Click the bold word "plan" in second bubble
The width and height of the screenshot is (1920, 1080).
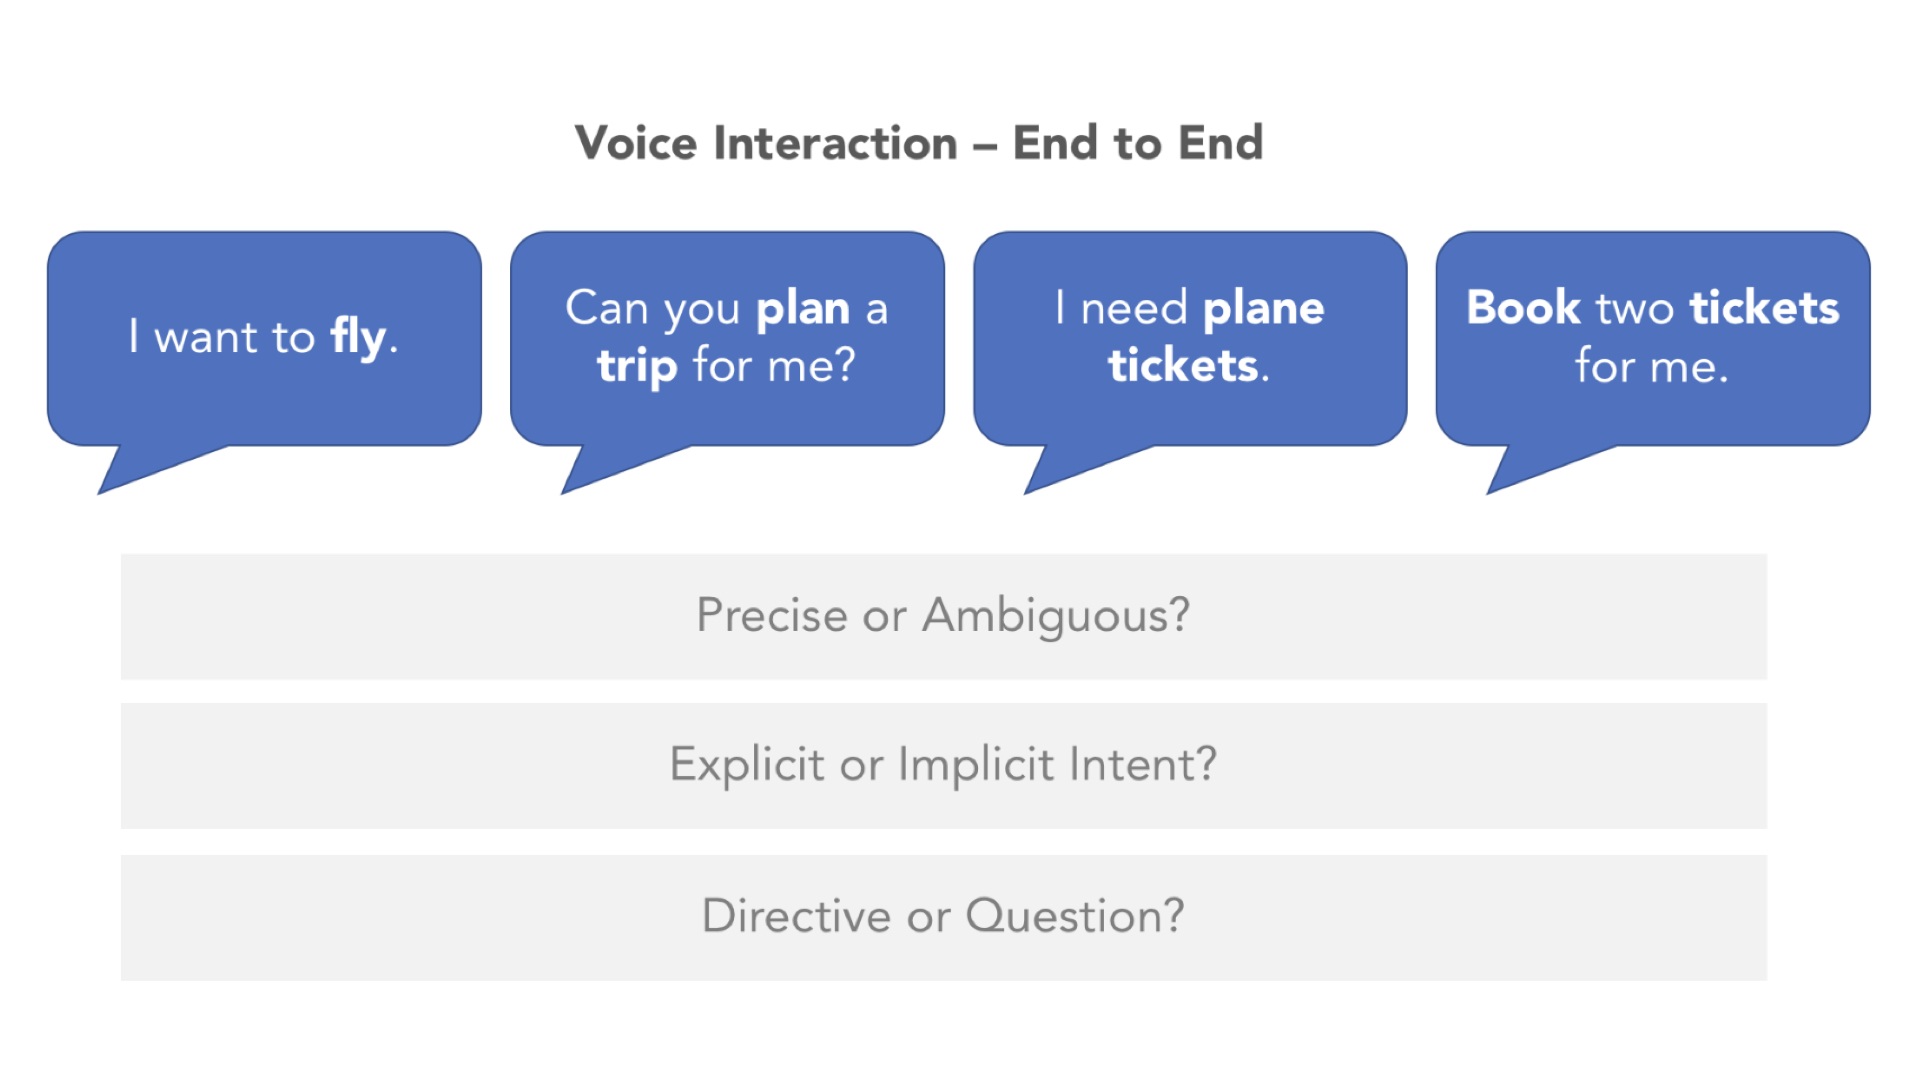coord(803,308)
